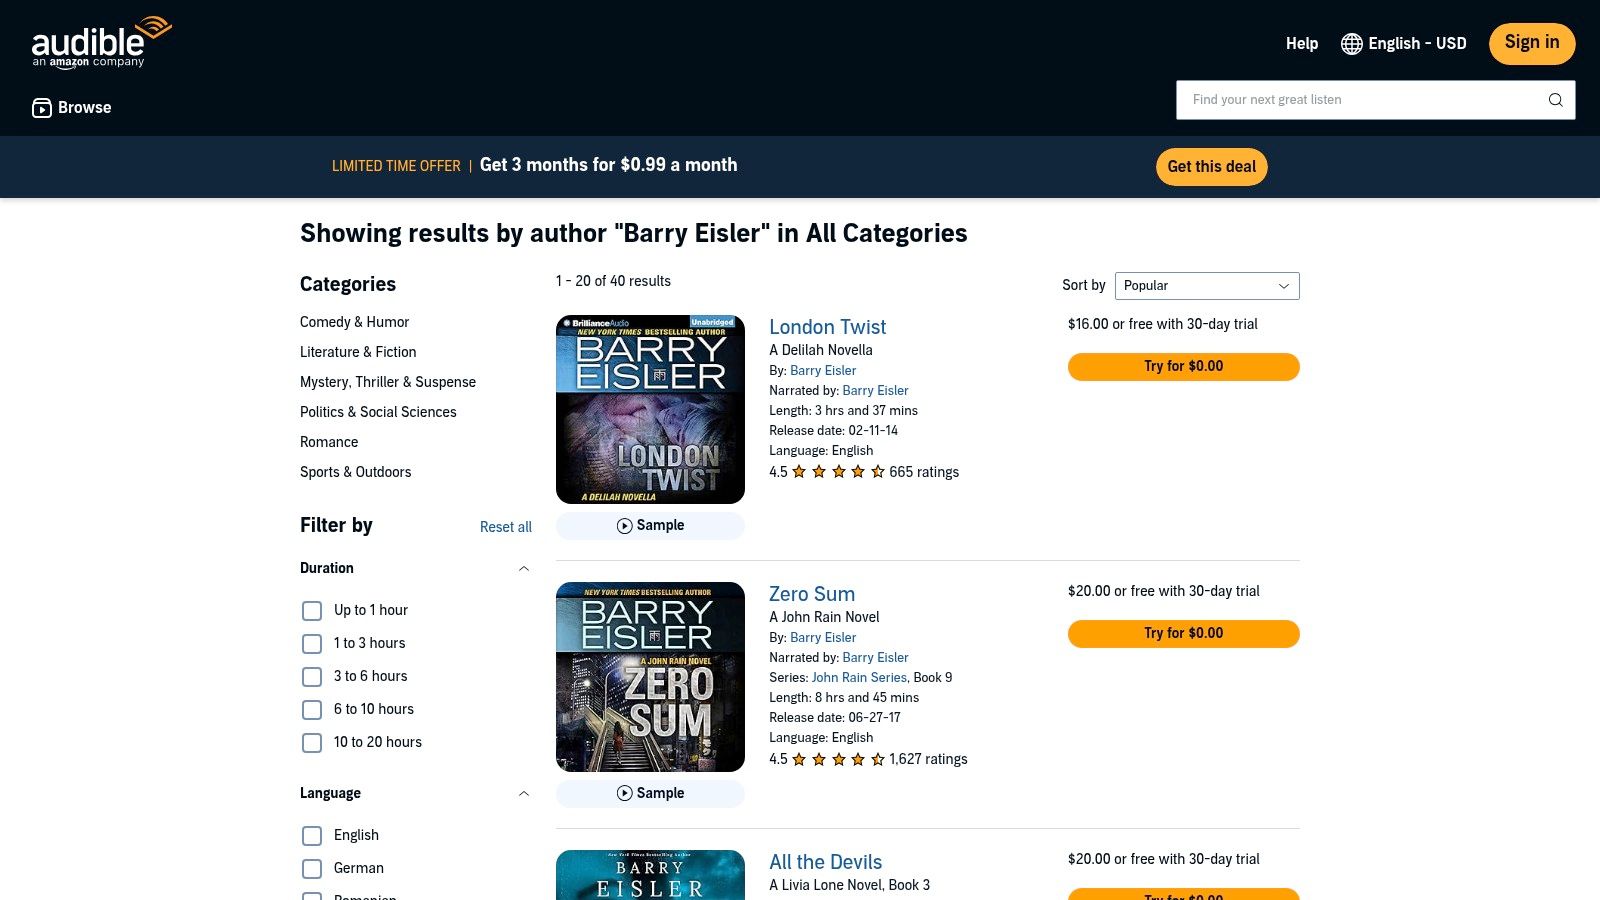Click the Browse icon
1600x900 pixels.
[42, 108]
